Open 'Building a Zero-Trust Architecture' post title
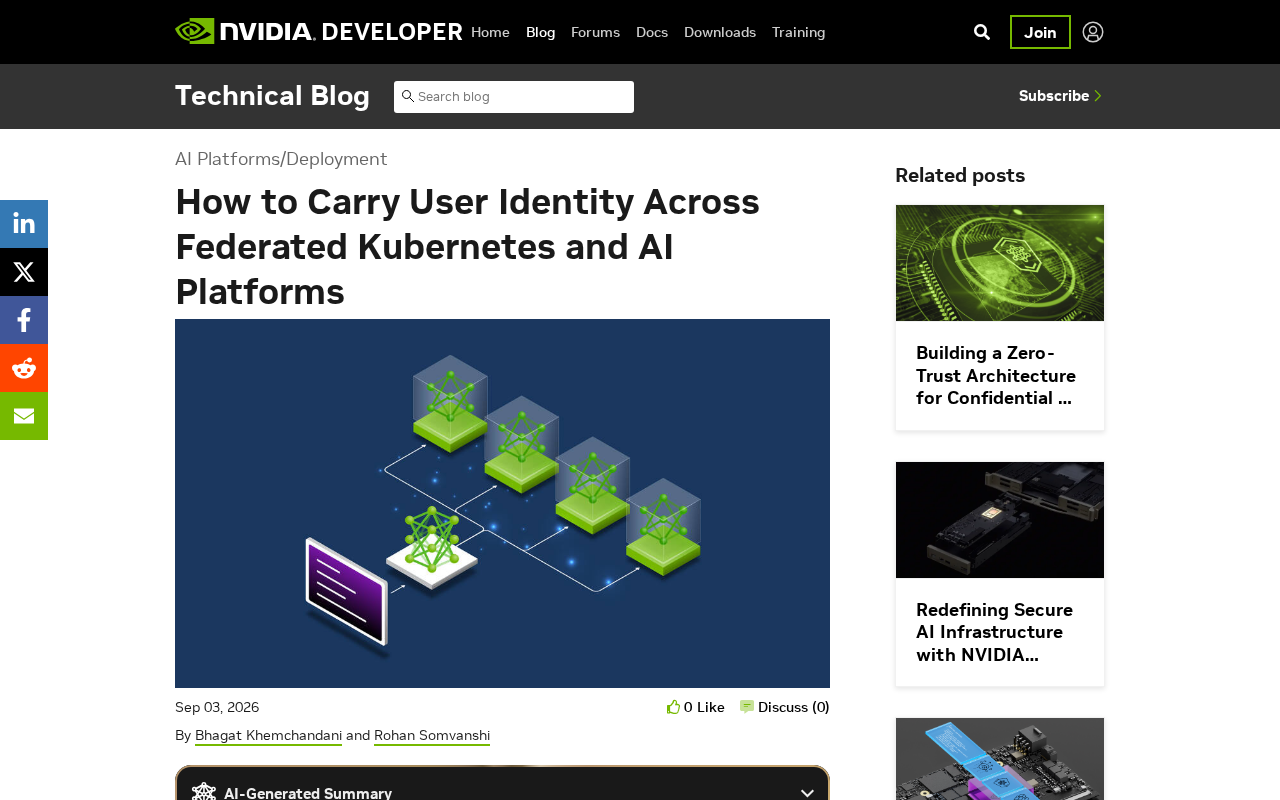 click(x=996, y=375)
